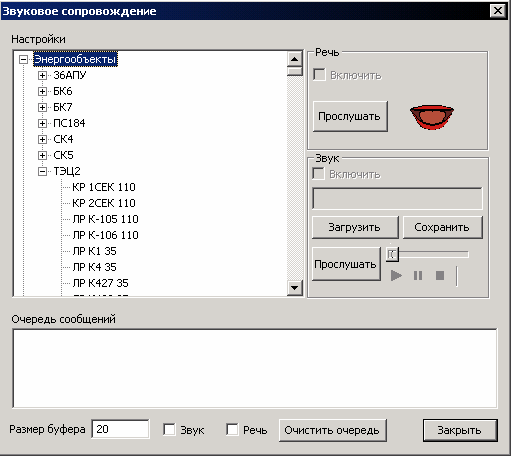
Task: Click the Размер буфера input field
Action: tap(120, 429)
